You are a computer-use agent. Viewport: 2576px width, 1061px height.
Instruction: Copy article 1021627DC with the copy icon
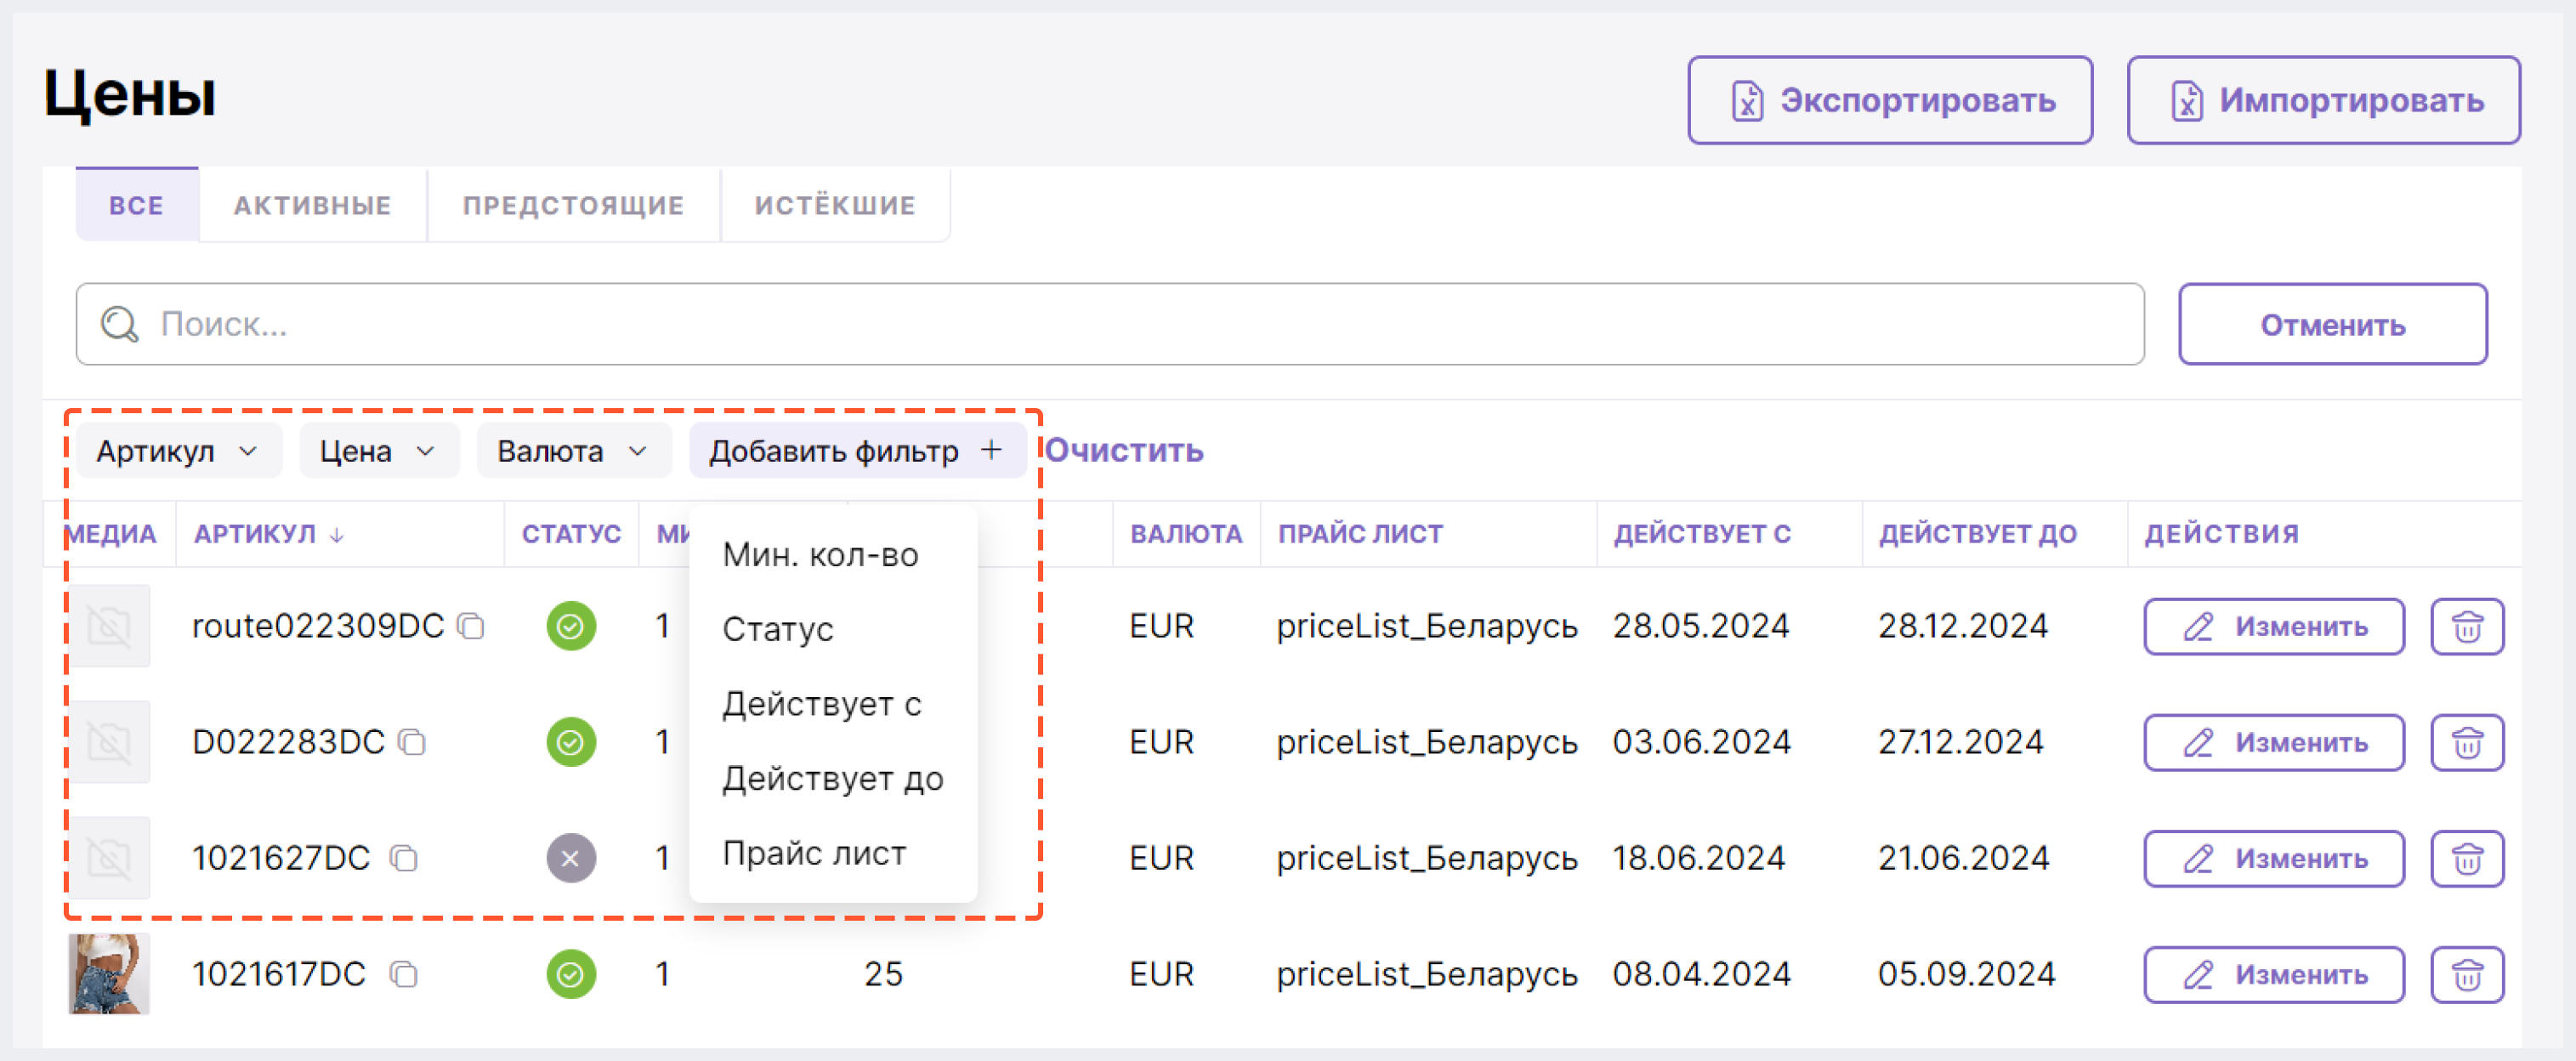(404, 858)
